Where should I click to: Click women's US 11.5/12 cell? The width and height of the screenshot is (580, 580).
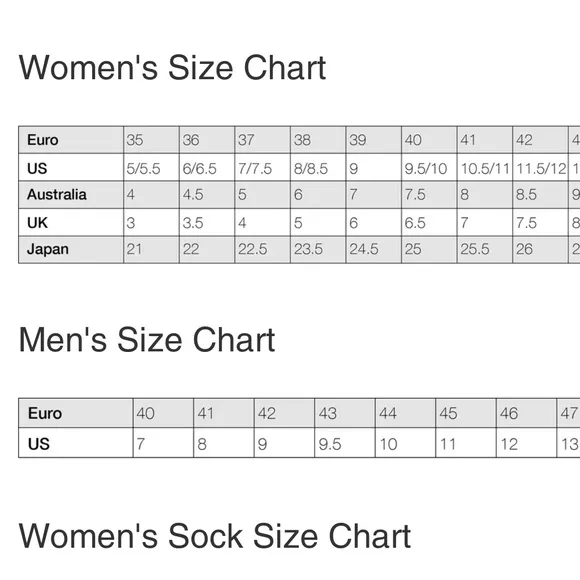[x=540, y=168]
